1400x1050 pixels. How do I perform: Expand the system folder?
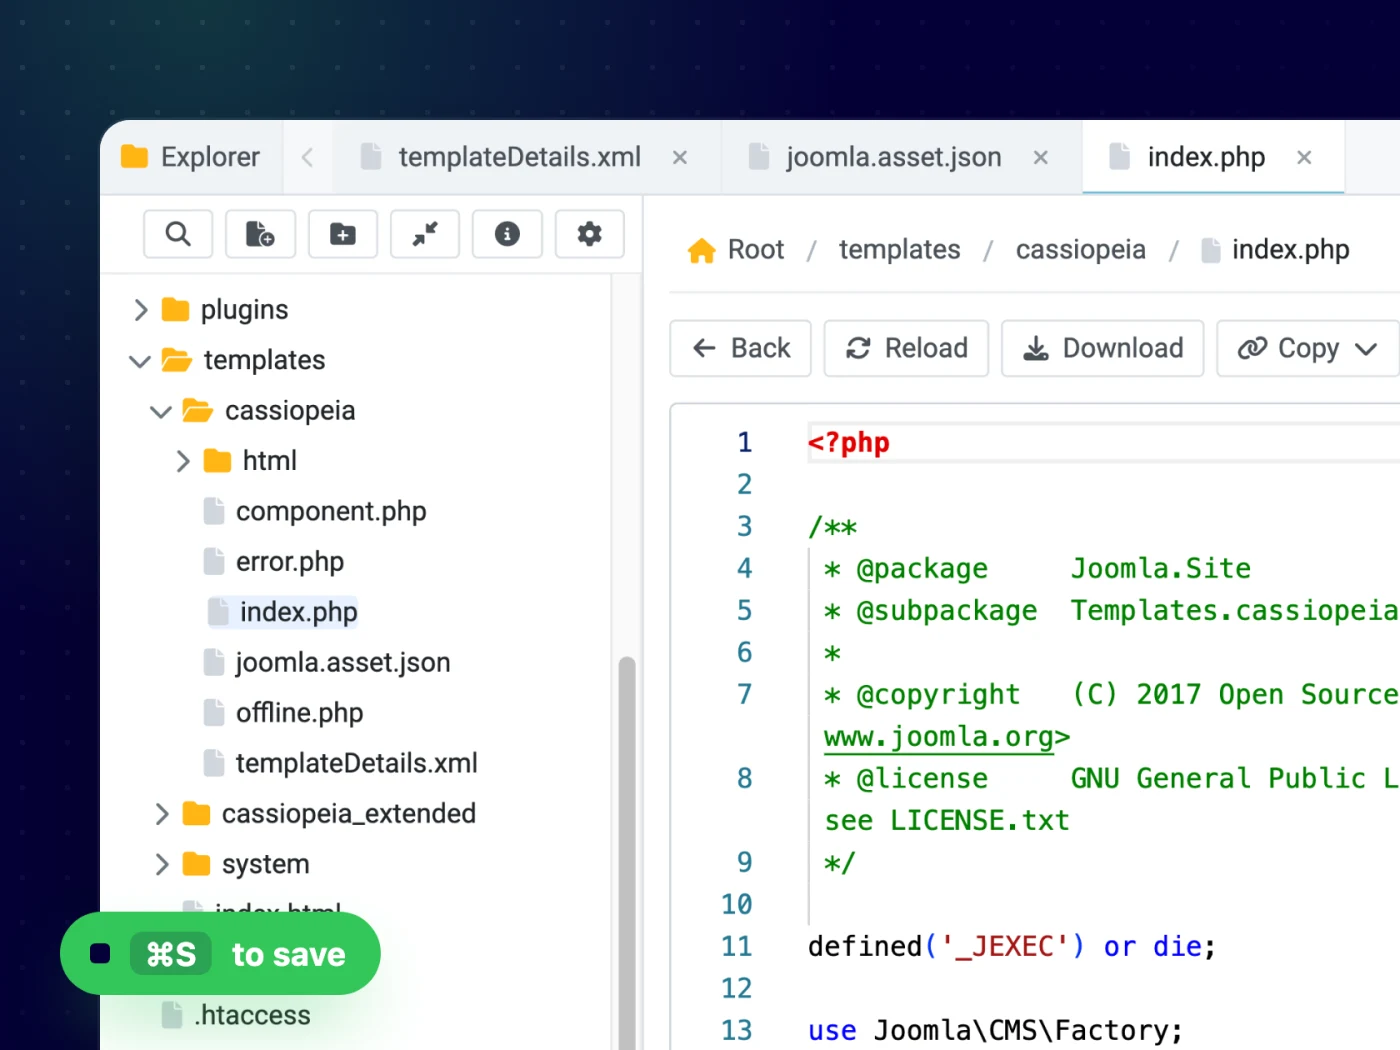coord(162,864)
